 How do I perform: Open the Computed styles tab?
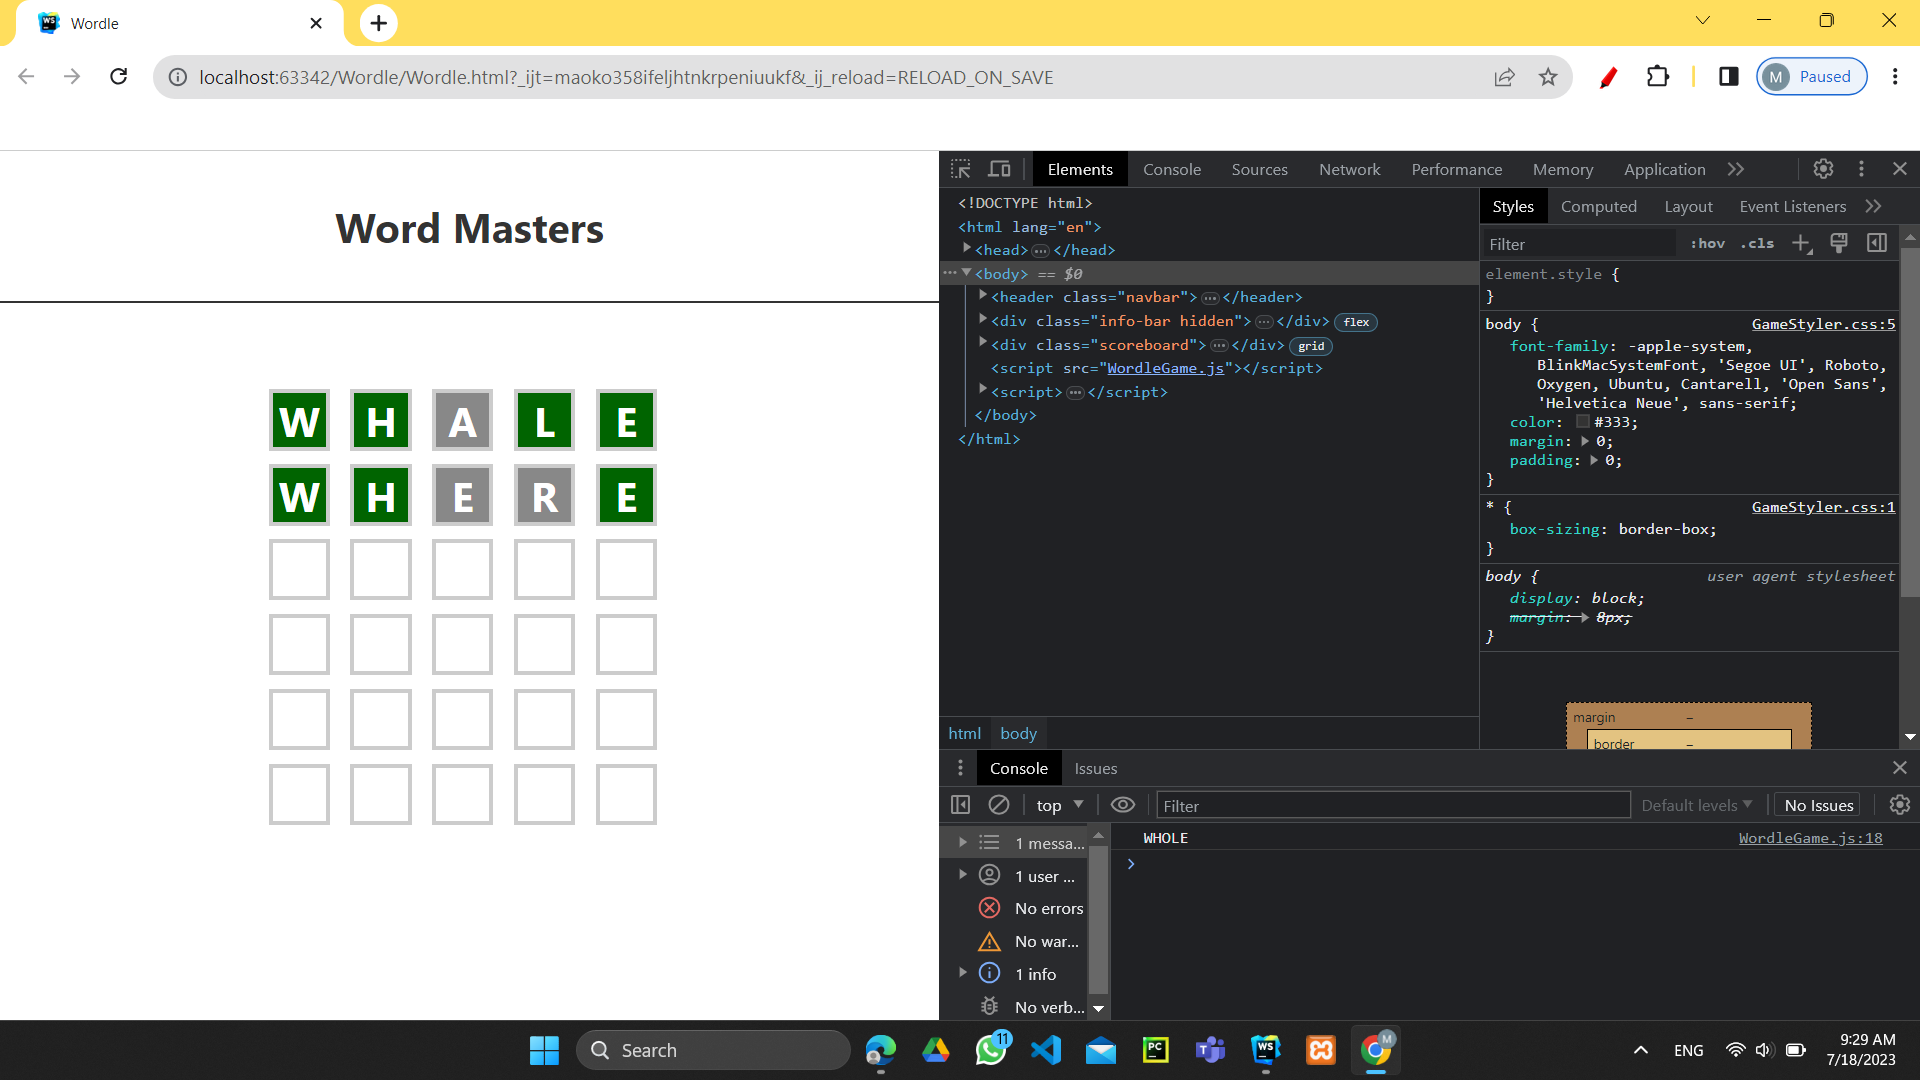(1598, 206)
